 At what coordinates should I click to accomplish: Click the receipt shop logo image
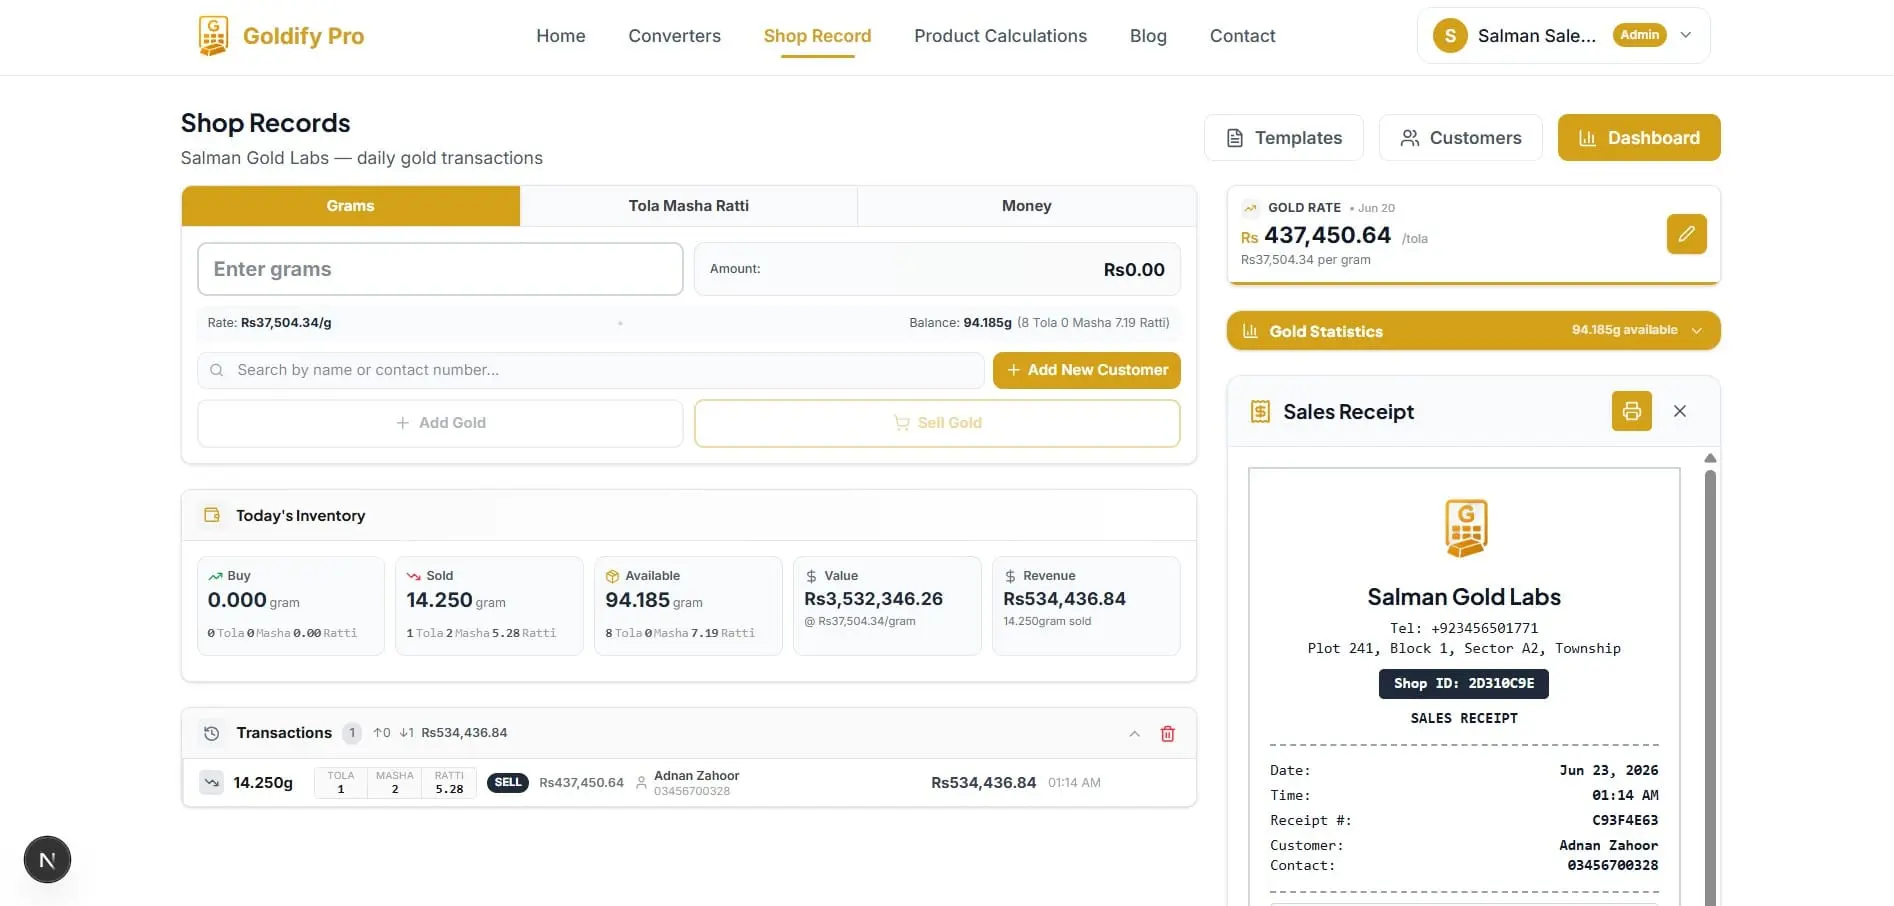pyautogui.click(x=1465, y=528)
